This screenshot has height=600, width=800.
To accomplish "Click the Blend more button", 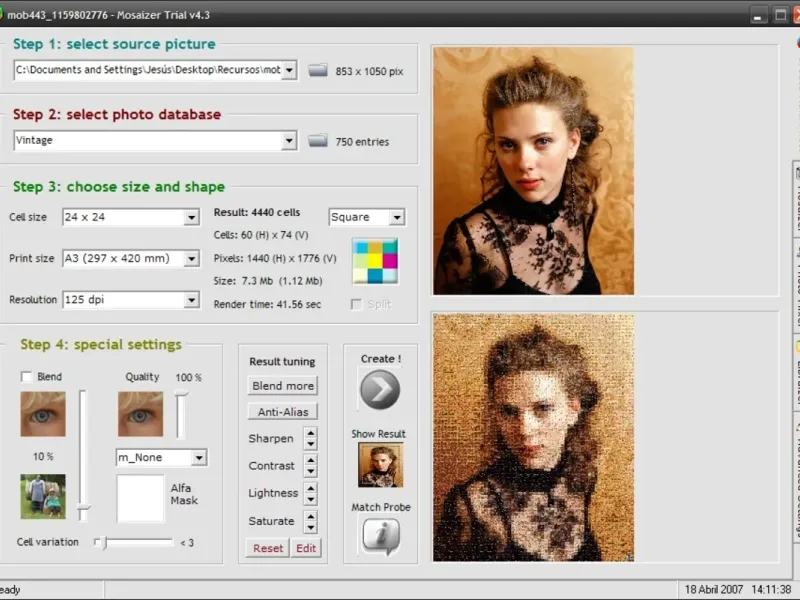I will (x=283, y=386).
